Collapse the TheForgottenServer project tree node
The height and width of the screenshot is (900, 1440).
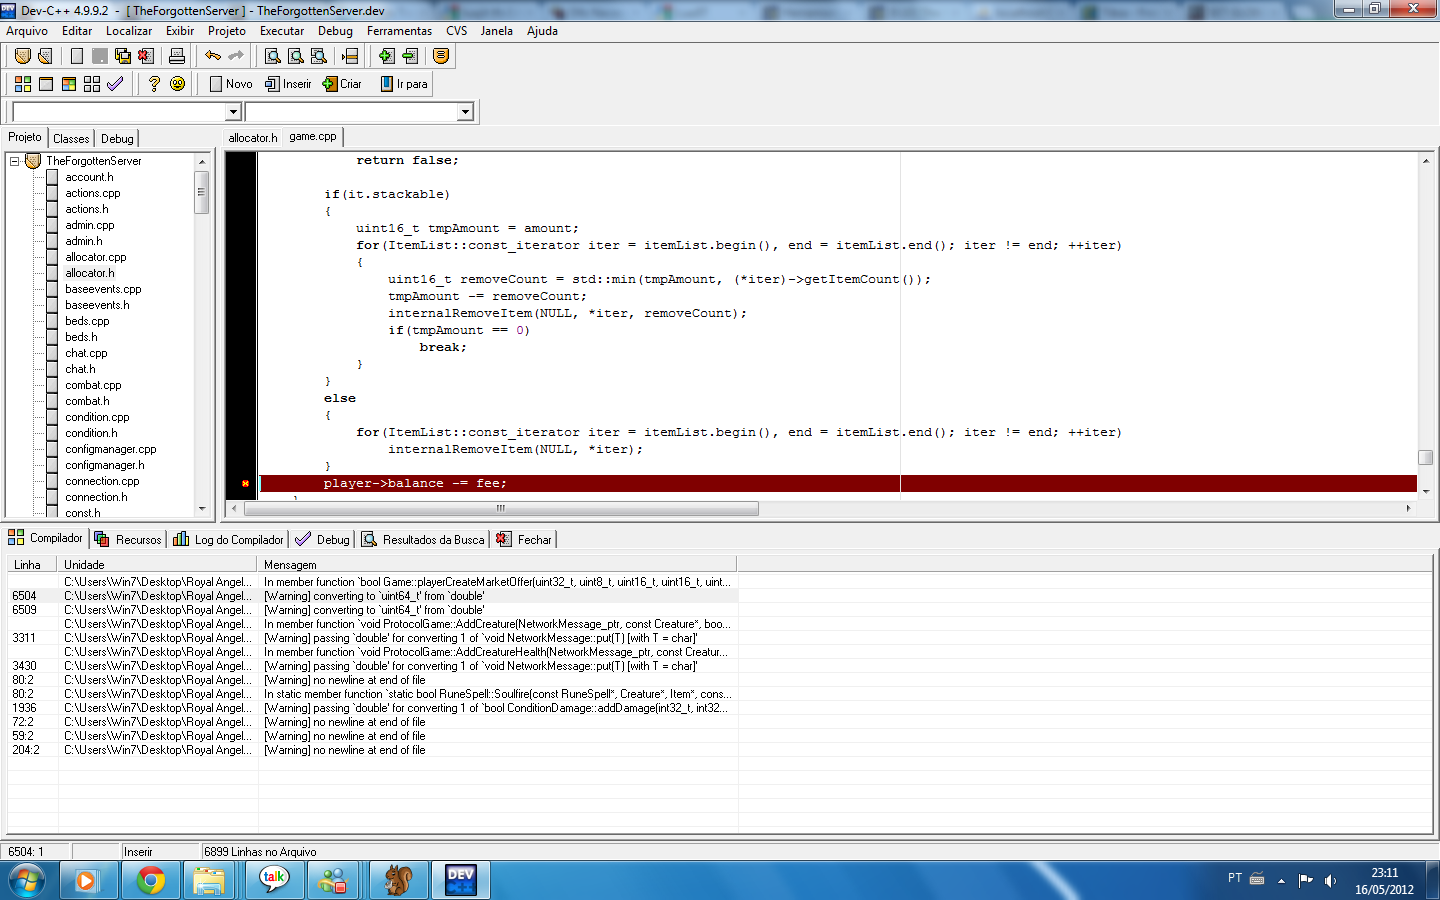point(15,161)
